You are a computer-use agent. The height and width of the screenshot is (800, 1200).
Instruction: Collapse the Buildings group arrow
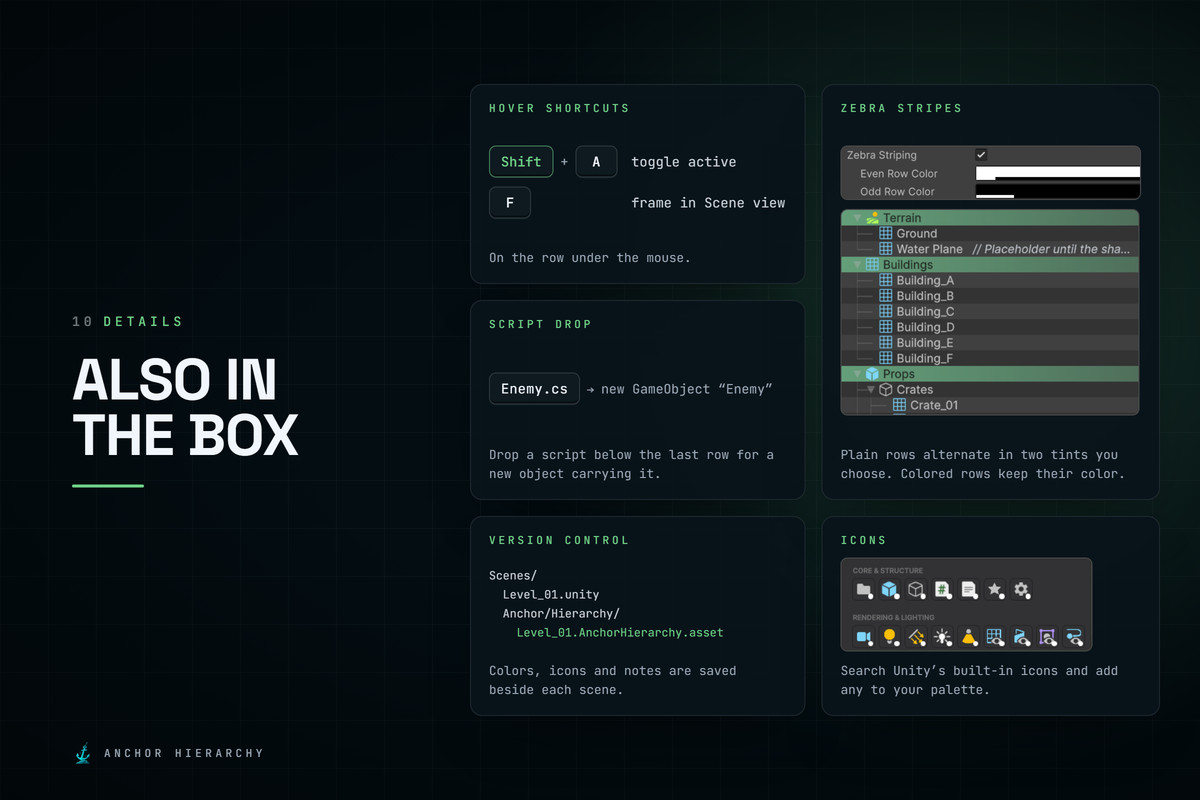click(857, 265)
